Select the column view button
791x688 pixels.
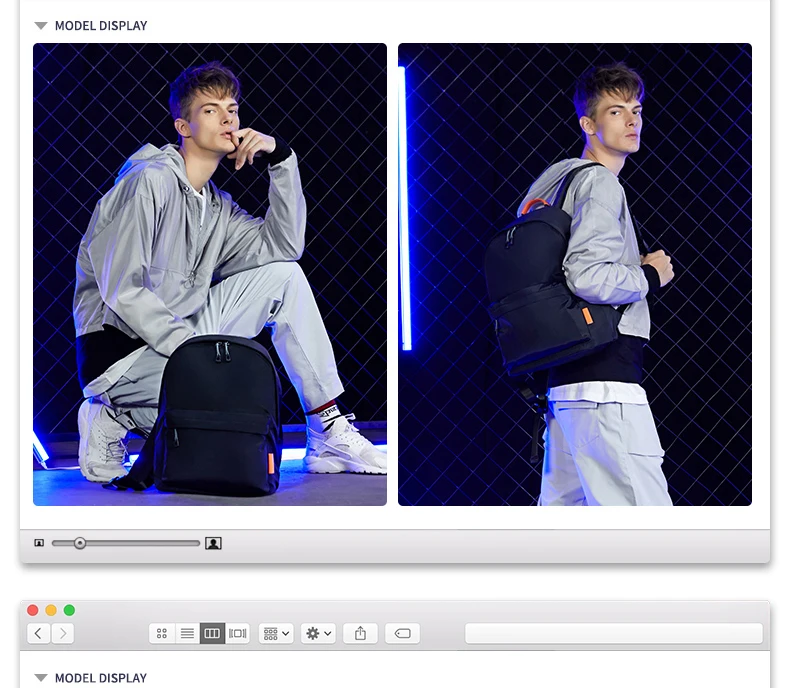pos(212,633)
